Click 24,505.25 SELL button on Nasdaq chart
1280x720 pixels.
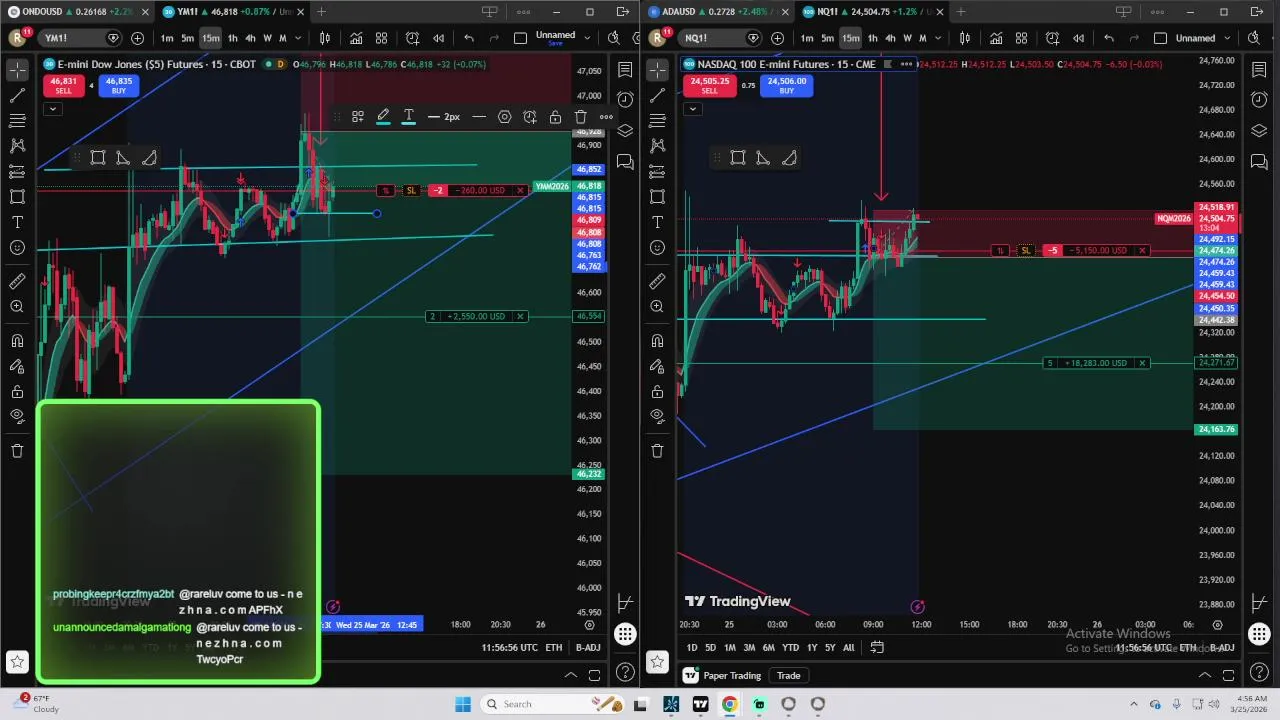coord(709,86)
